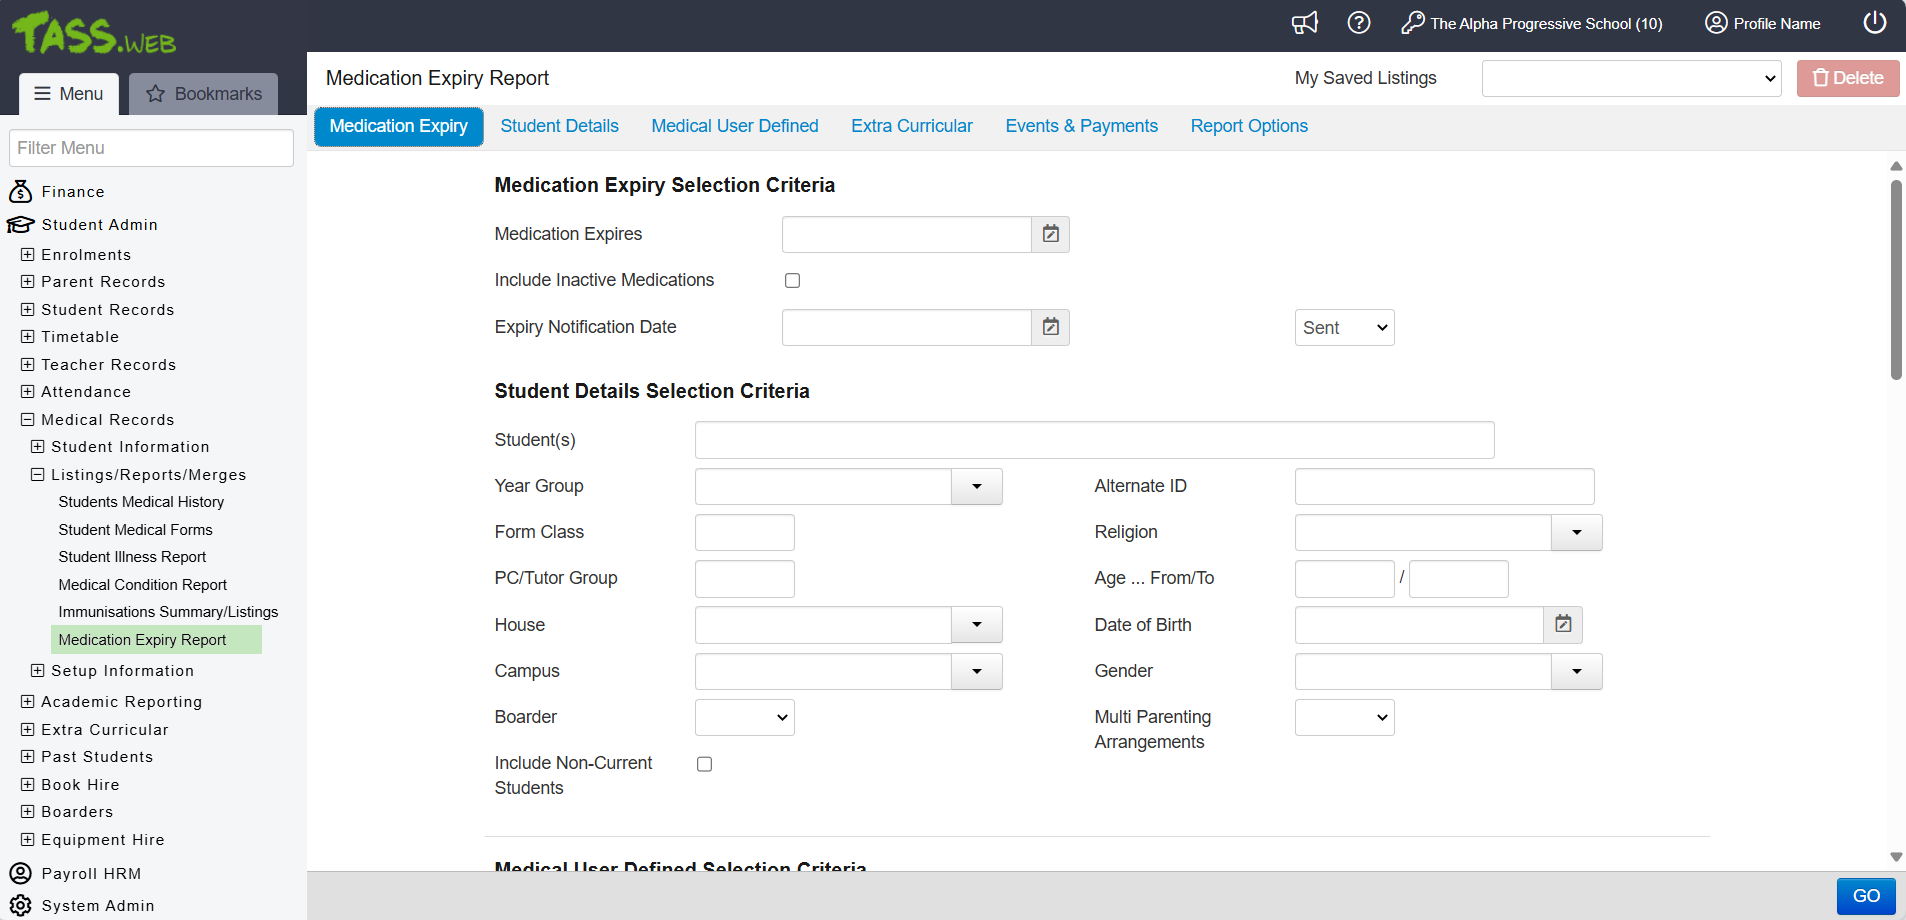The width and height of the screenshot is (1906, 920).
Task: Click the System Admin gear icon
Action: tap(20, 905)
